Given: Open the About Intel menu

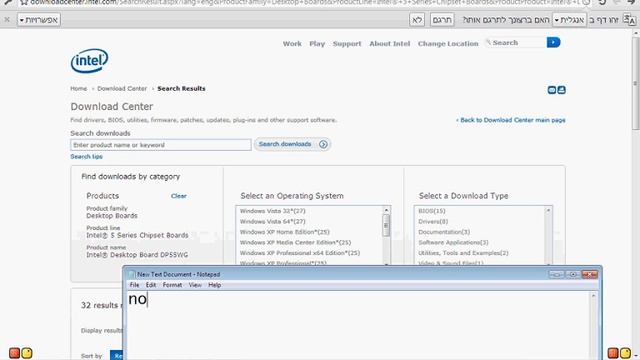Looking at the screenshot, I should pos(389,44).
